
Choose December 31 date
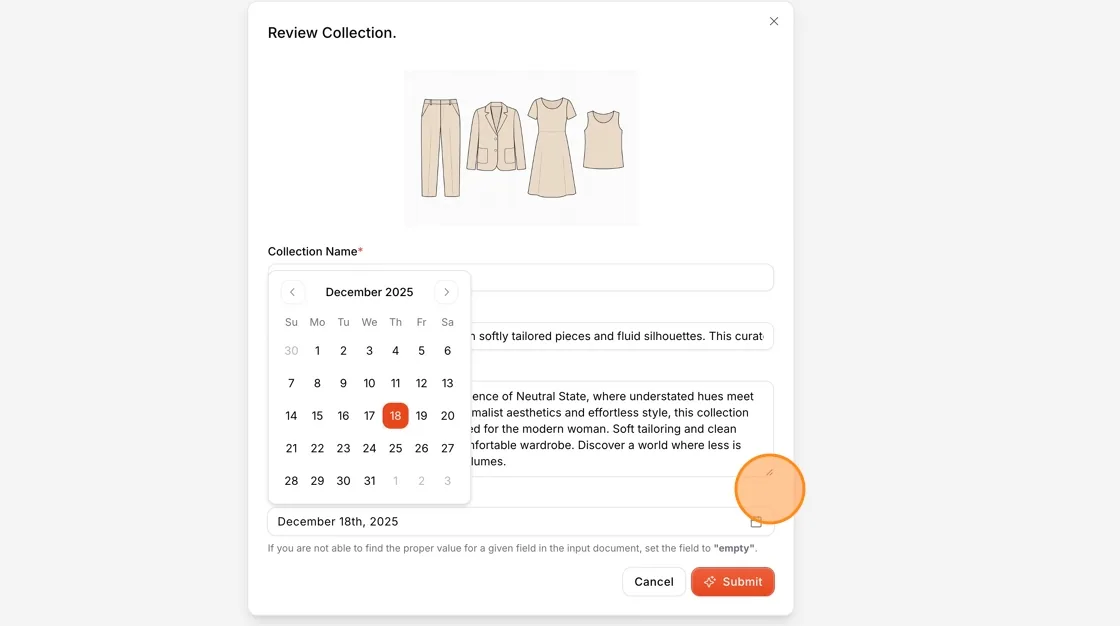point(369,481)
